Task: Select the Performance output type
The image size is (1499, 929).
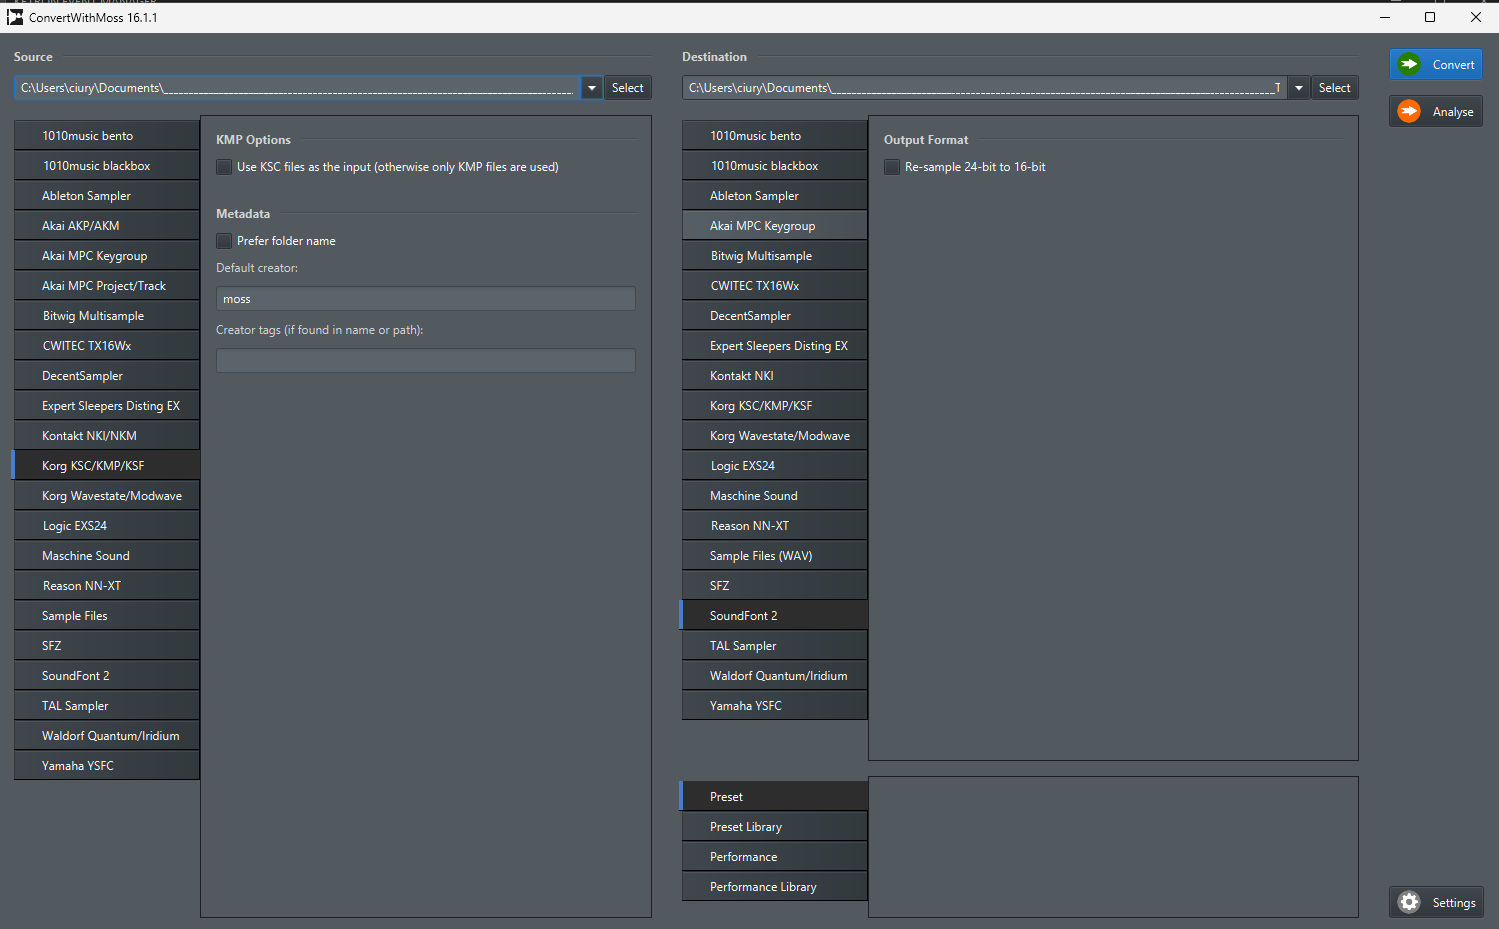Action: click(774, 857)
